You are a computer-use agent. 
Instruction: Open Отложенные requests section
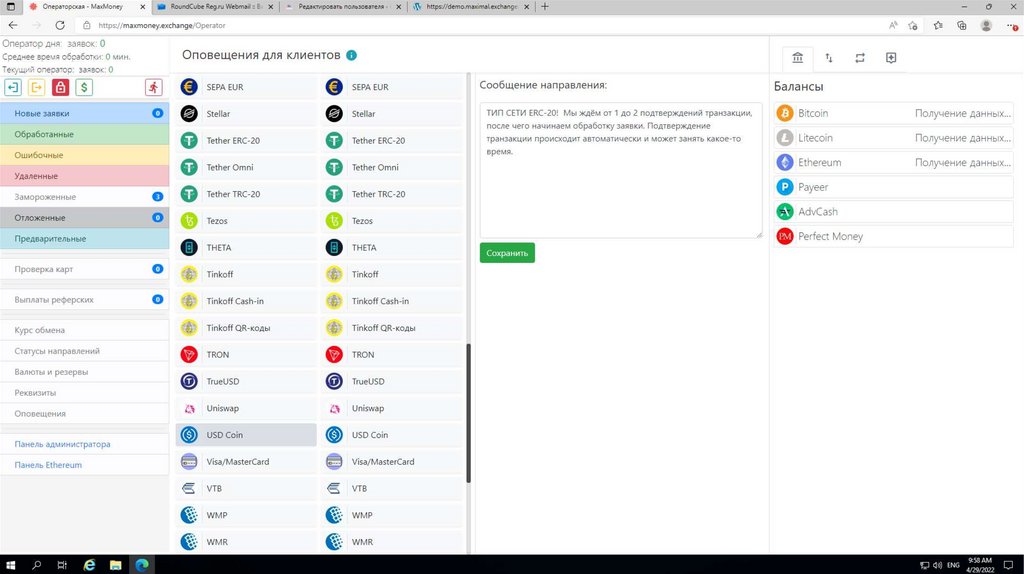(84, 217)
